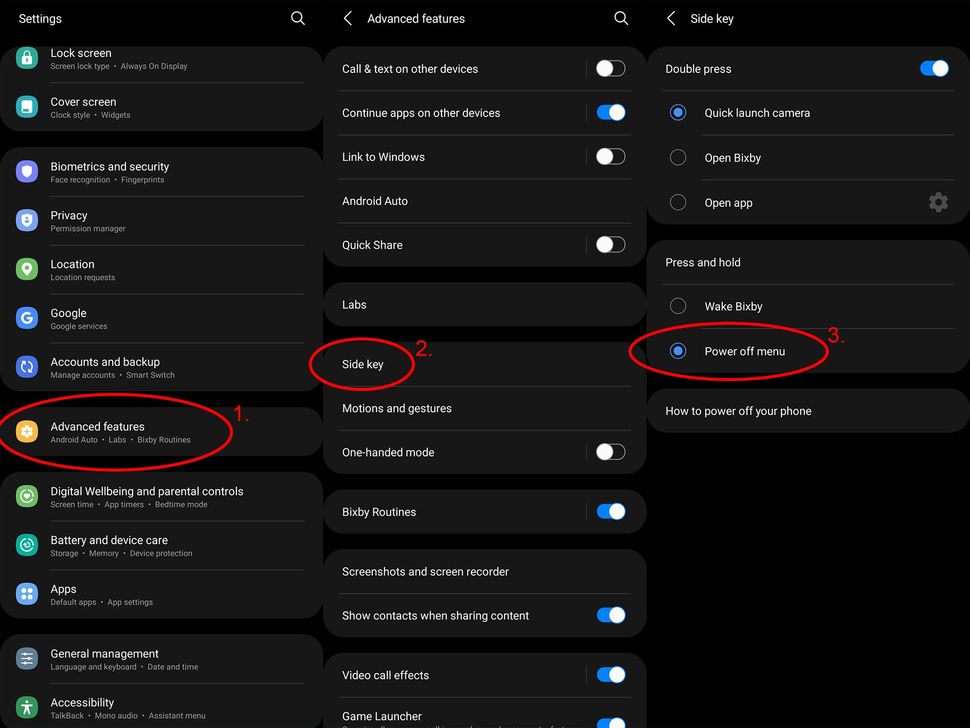Tap How to power off your phone
This screenshot has width=970, height=728.
click(x=738, y=411)
